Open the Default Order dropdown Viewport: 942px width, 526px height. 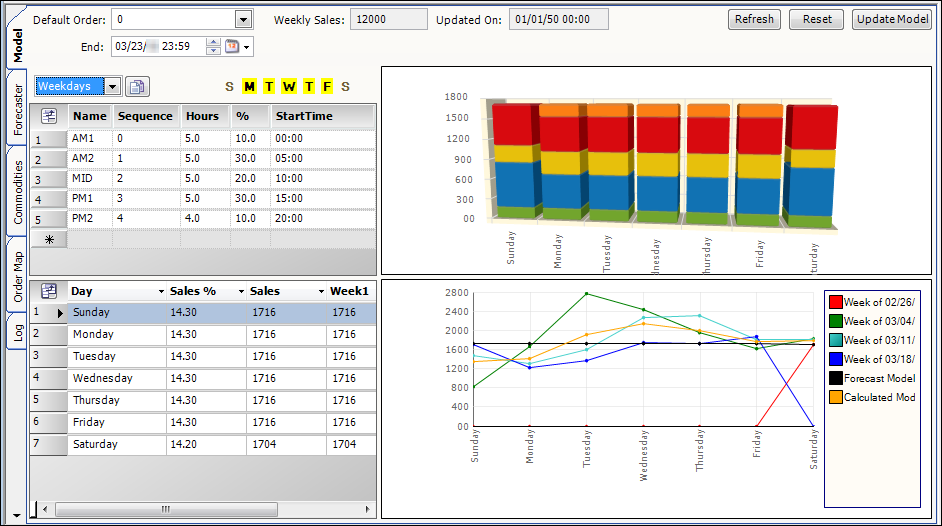243,19
